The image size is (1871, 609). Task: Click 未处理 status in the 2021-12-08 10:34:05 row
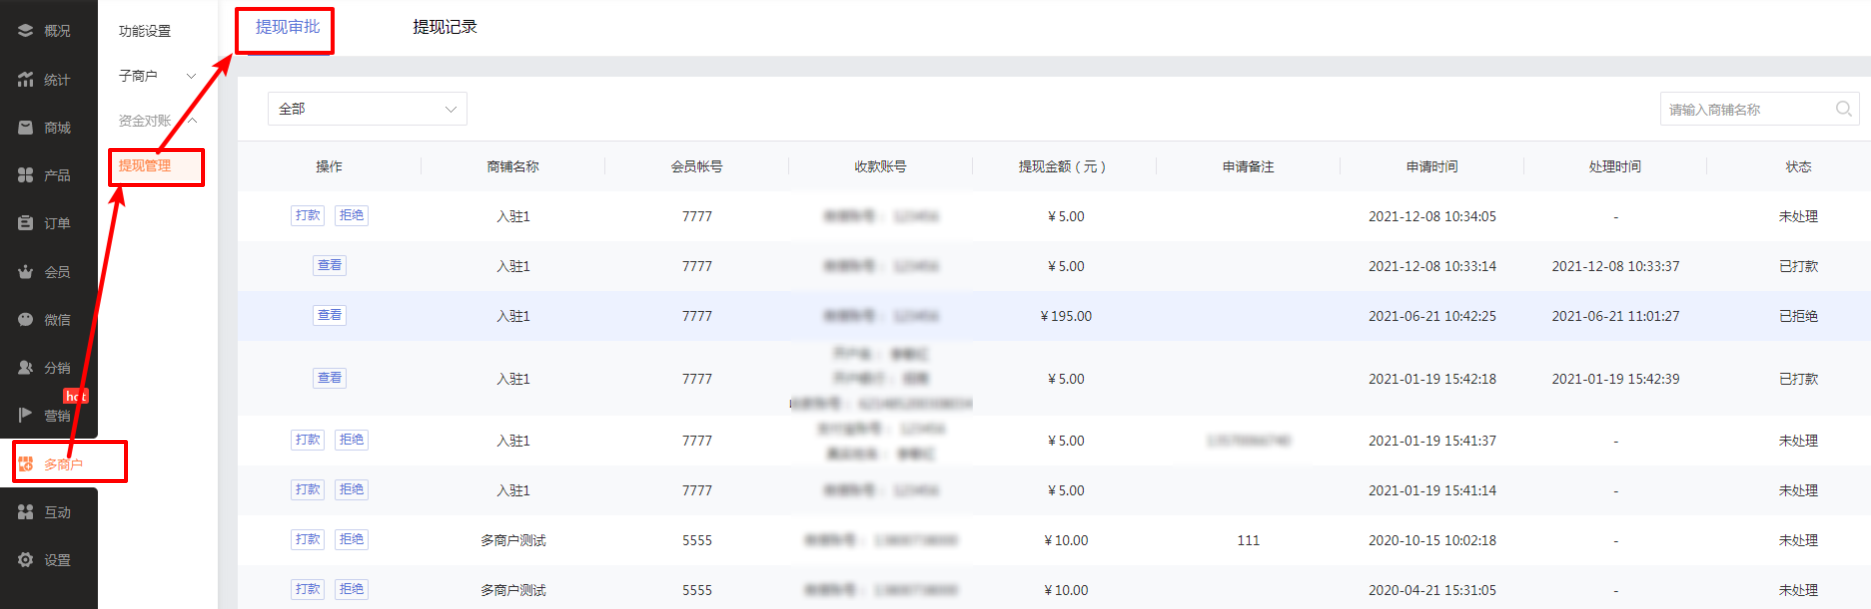(1798, 216)
